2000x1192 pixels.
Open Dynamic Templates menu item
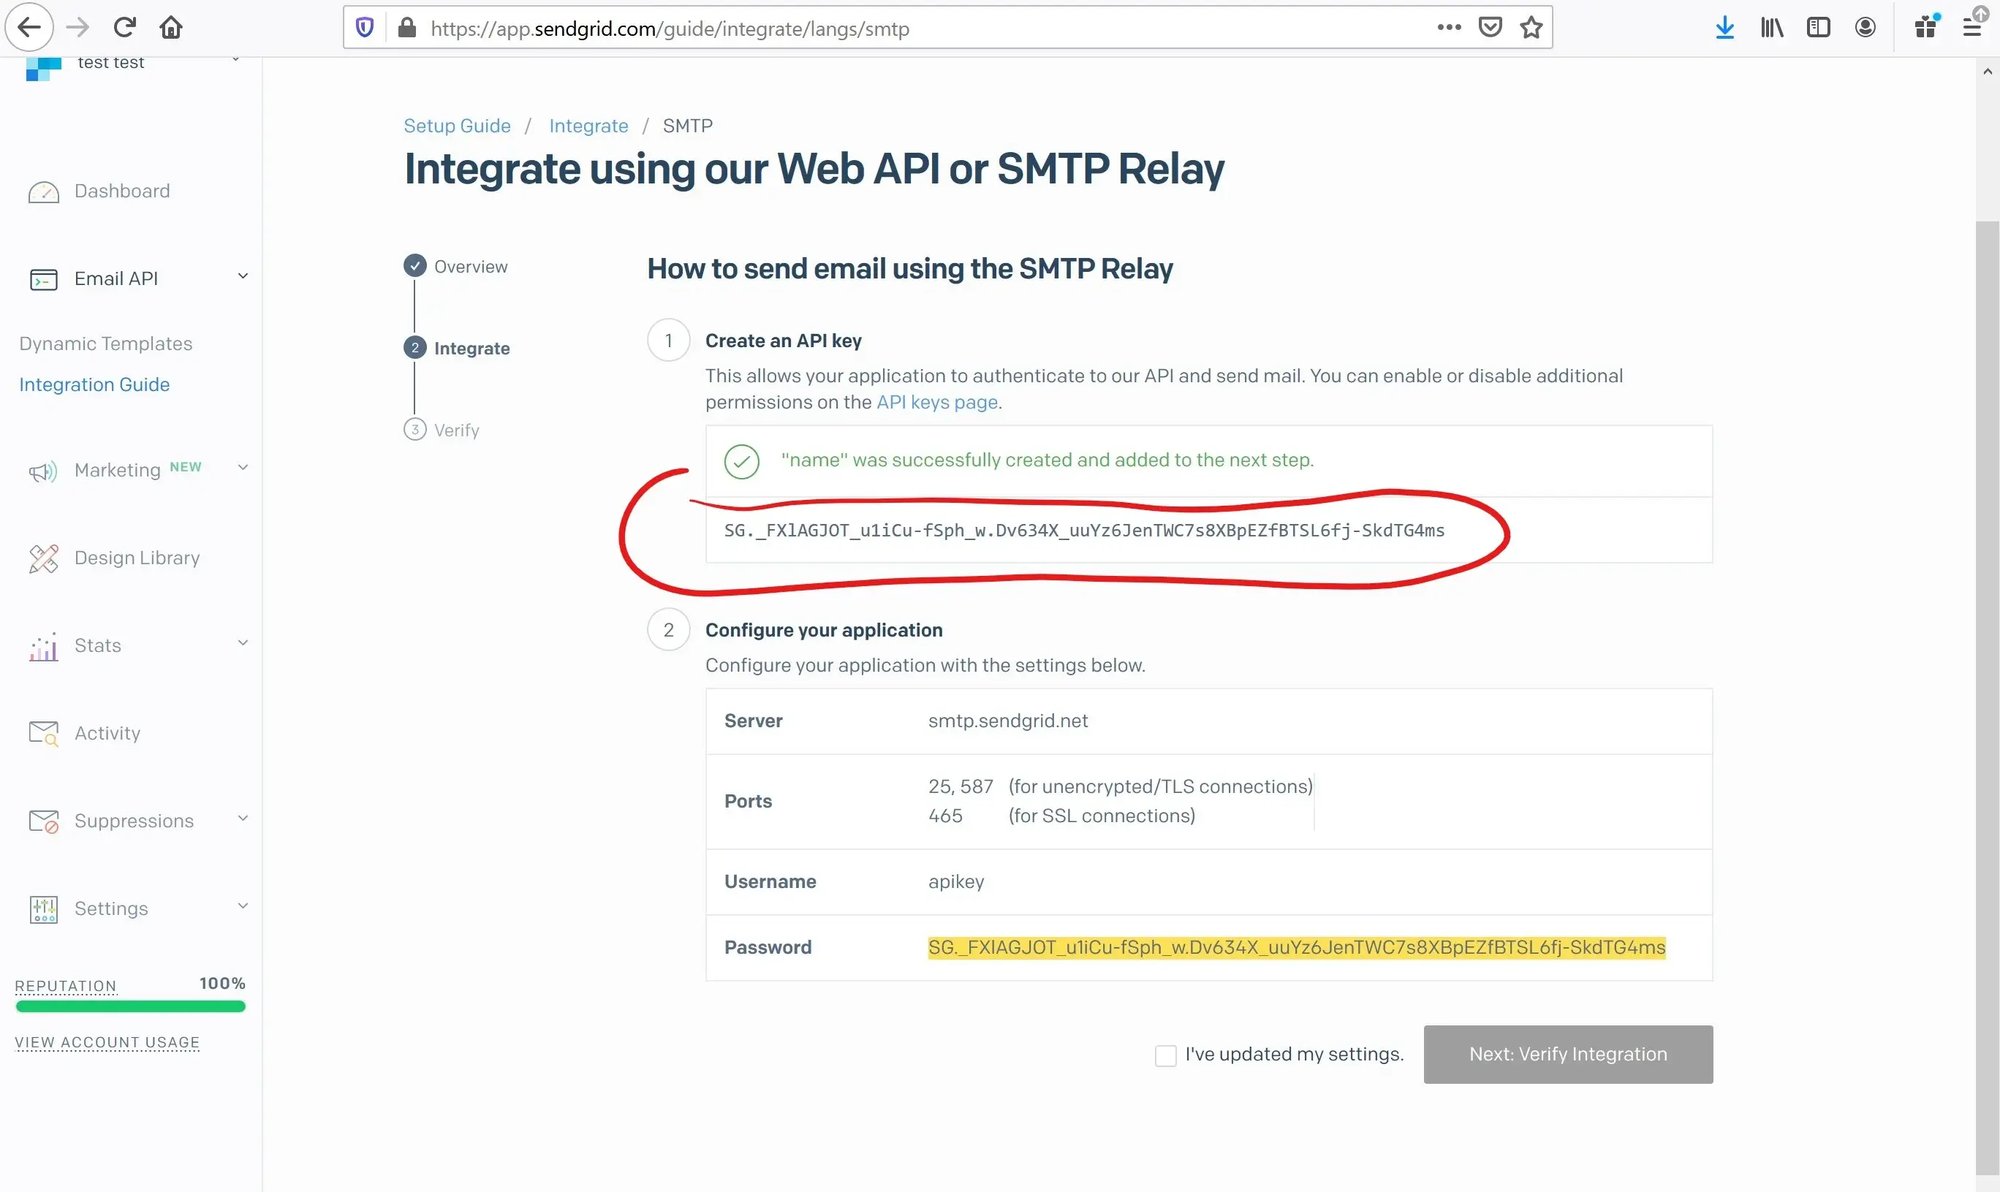click(106, 344)
